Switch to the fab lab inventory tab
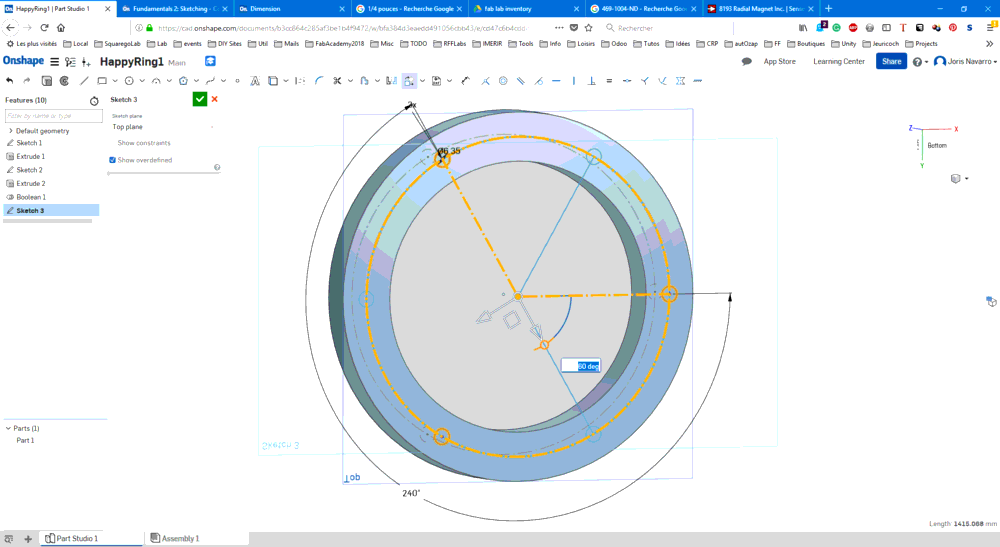The width and height of the screenshot is (1000, 547). 526,9
